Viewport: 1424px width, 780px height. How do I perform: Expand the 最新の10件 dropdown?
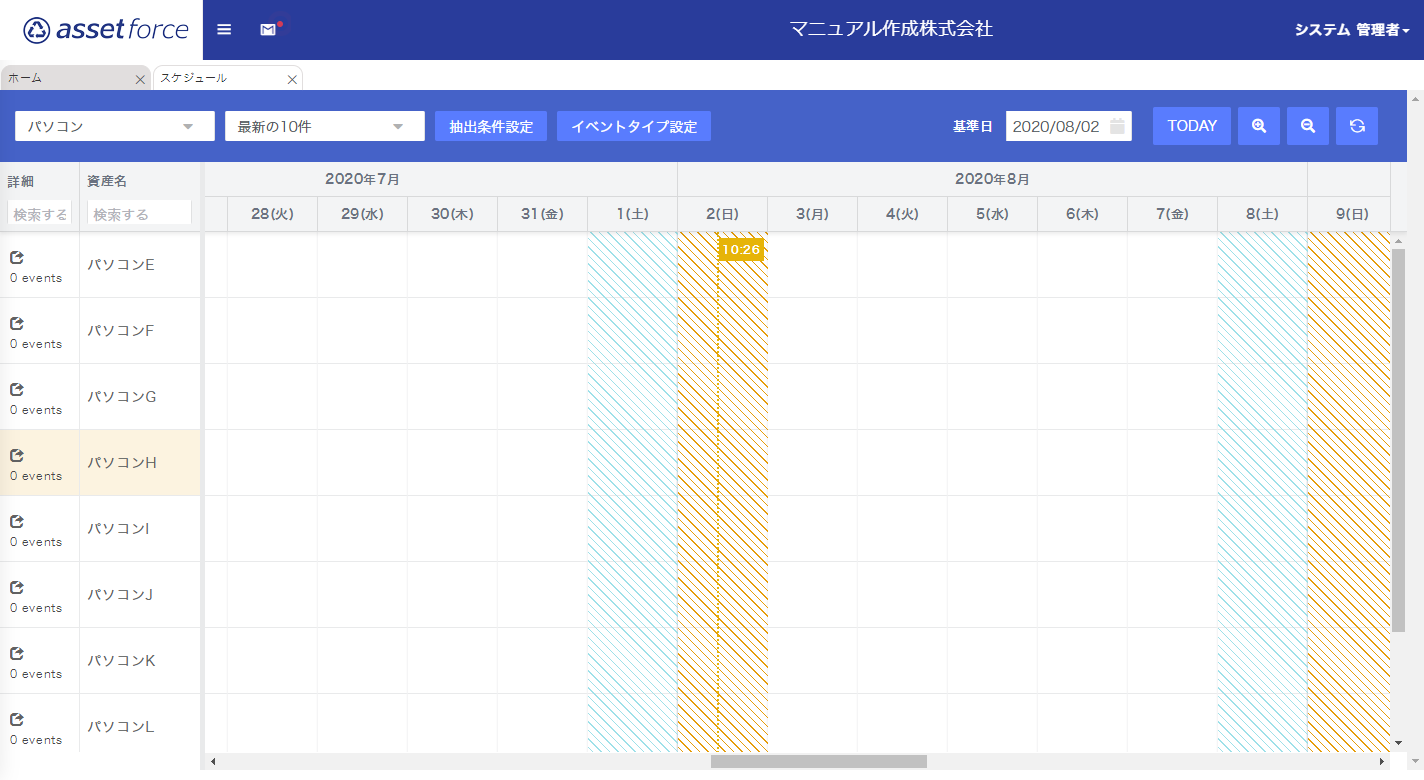pos(325,126)
